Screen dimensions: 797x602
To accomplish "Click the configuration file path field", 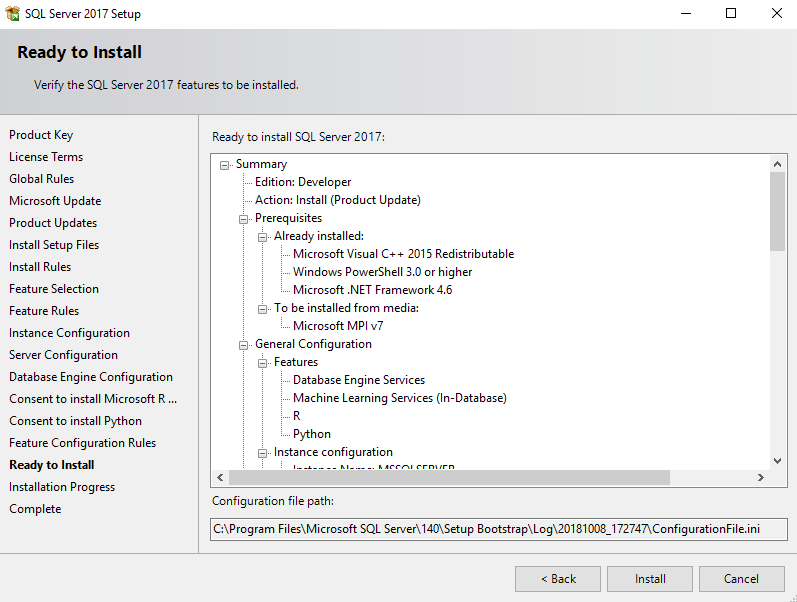I will click(x=498, y=529).
